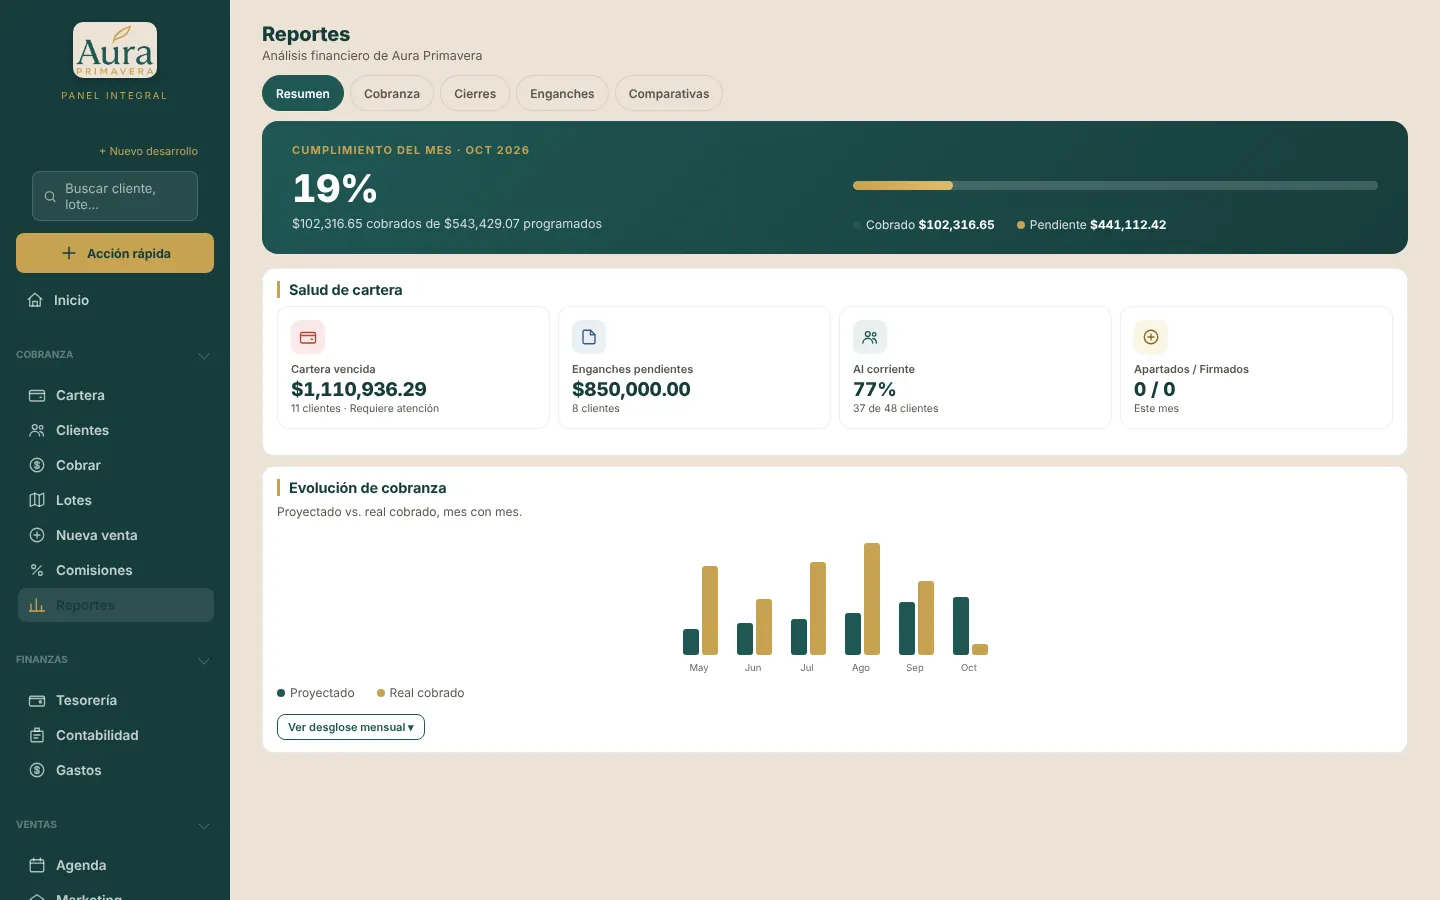Image resolution: width=1440 pixels, height=900 pixels.
Task: Click the Lotes map icon
Action: 37,500
